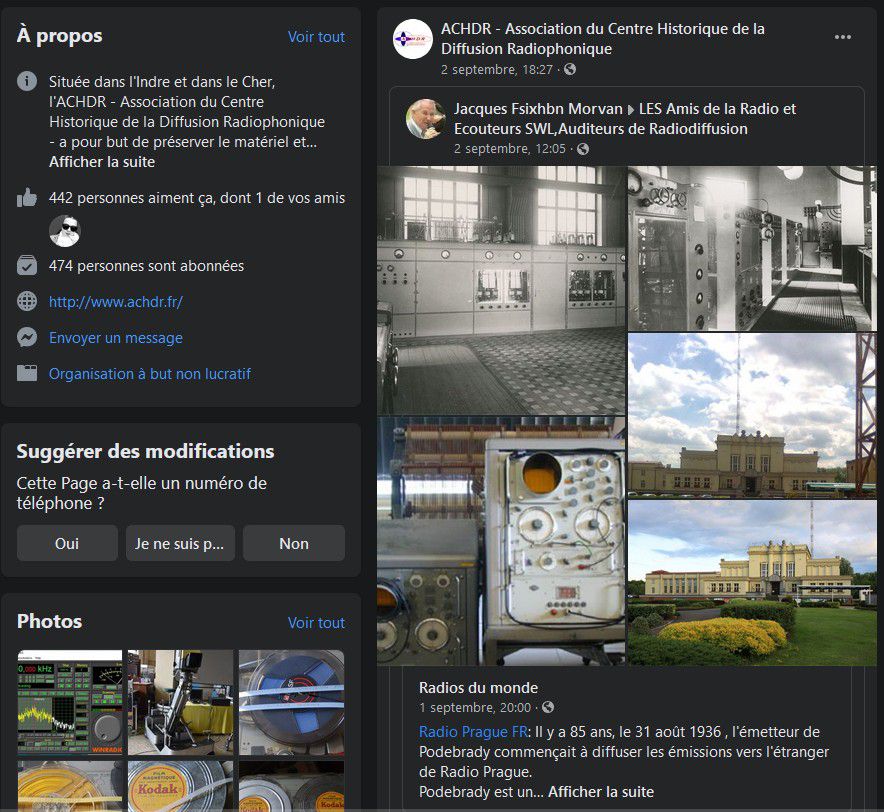884x812 pixels.
Task: Expand description with Afficher la suite in À propos
Action: click(102, 162)
